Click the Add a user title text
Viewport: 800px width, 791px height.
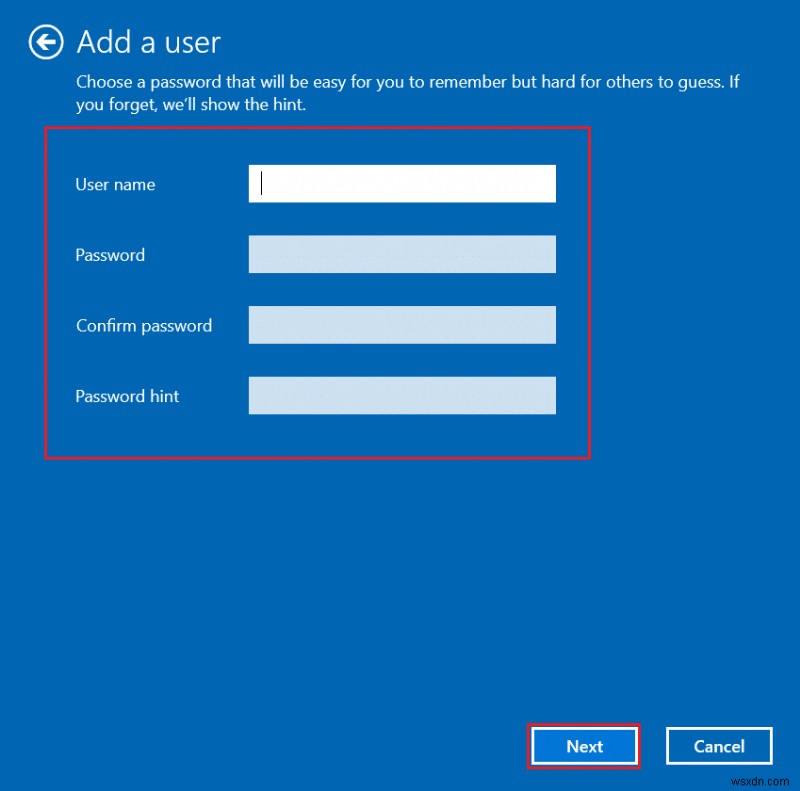148,42
